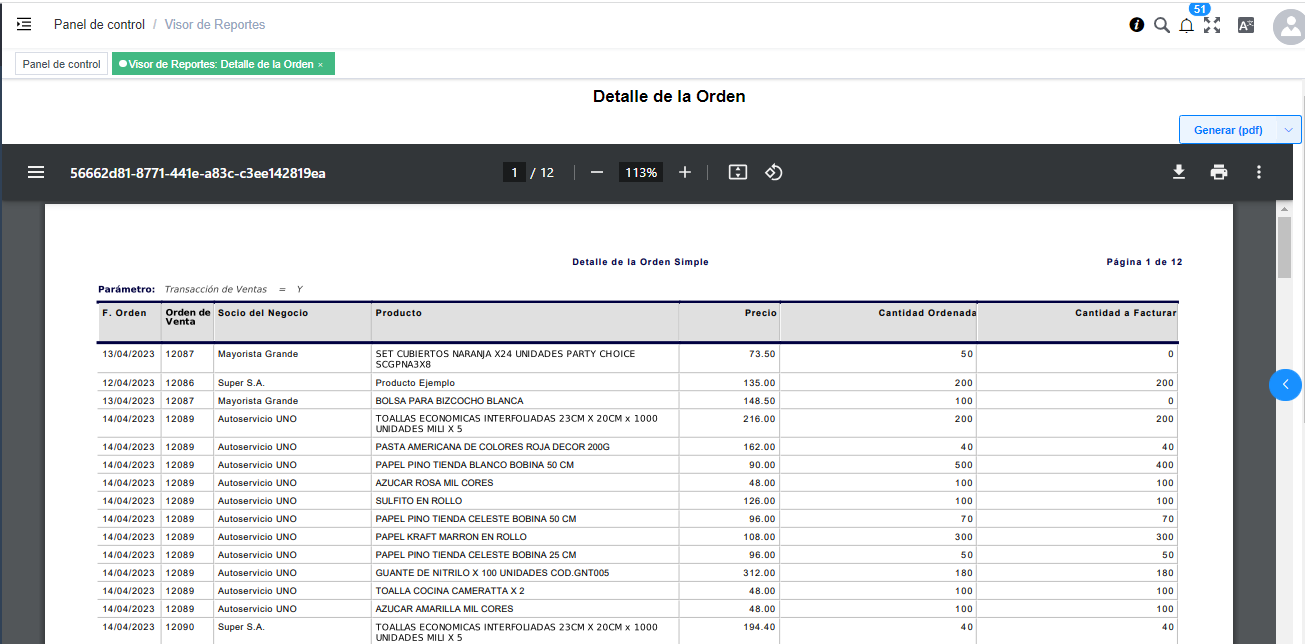The image size is (1305, 644).
Task: Expand the Generar format dropdown arrow
Action: pyautogui.click(x=1290, y=130)
